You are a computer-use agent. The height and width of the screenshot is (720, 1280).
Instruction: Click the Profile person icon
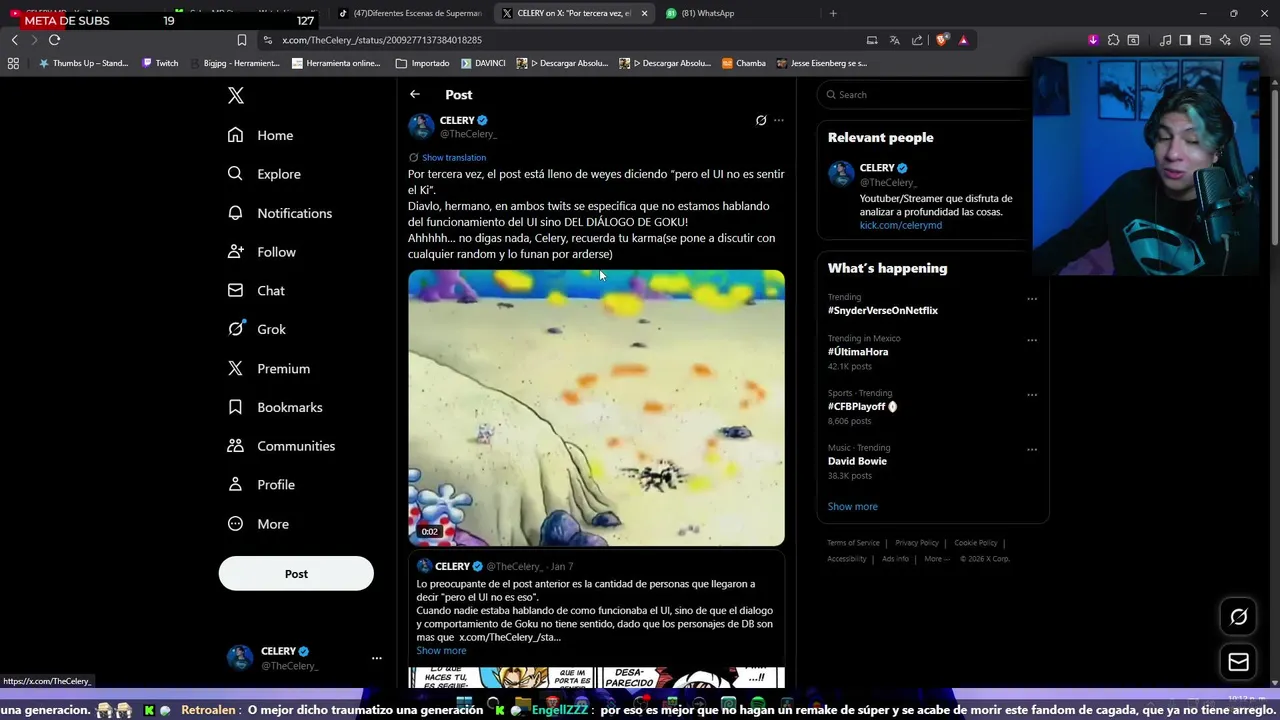pos(235,485)
